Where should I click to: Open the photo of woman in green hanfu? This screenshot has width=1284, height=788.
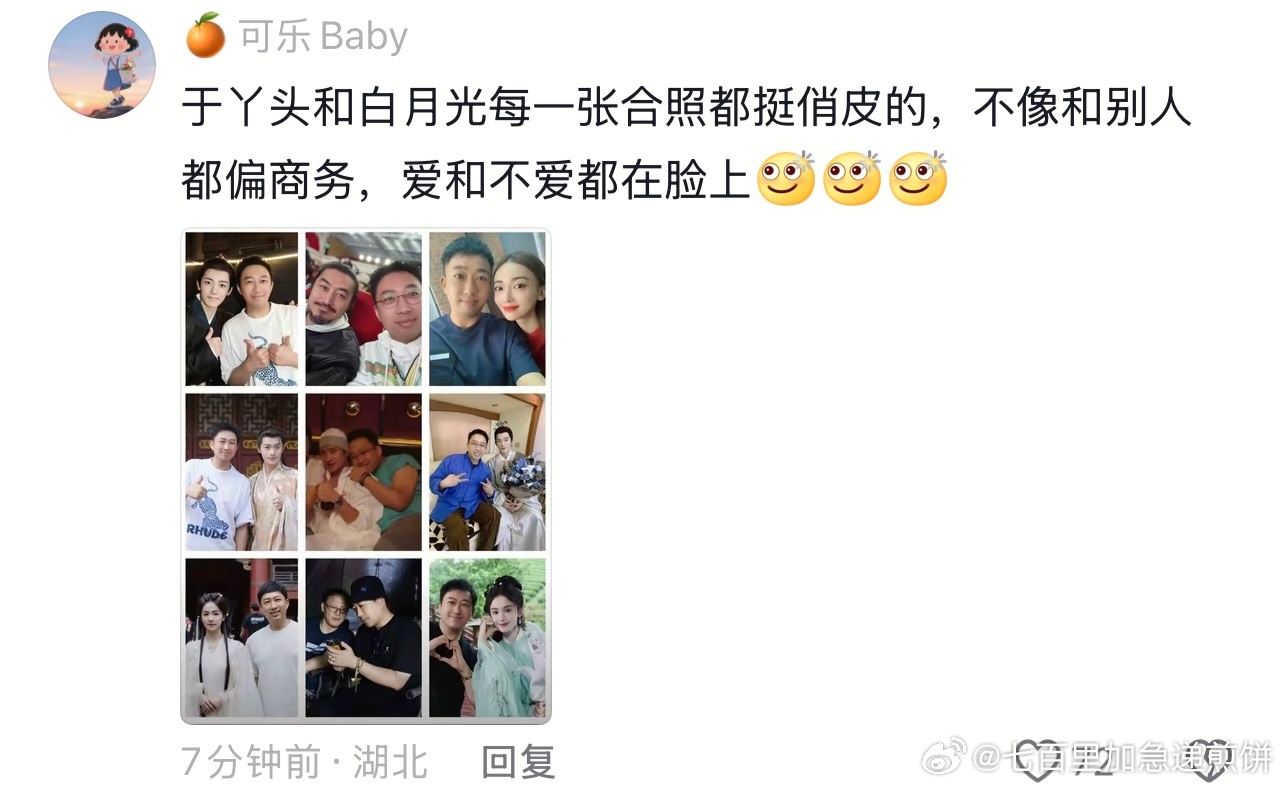(x=487, y=638)
